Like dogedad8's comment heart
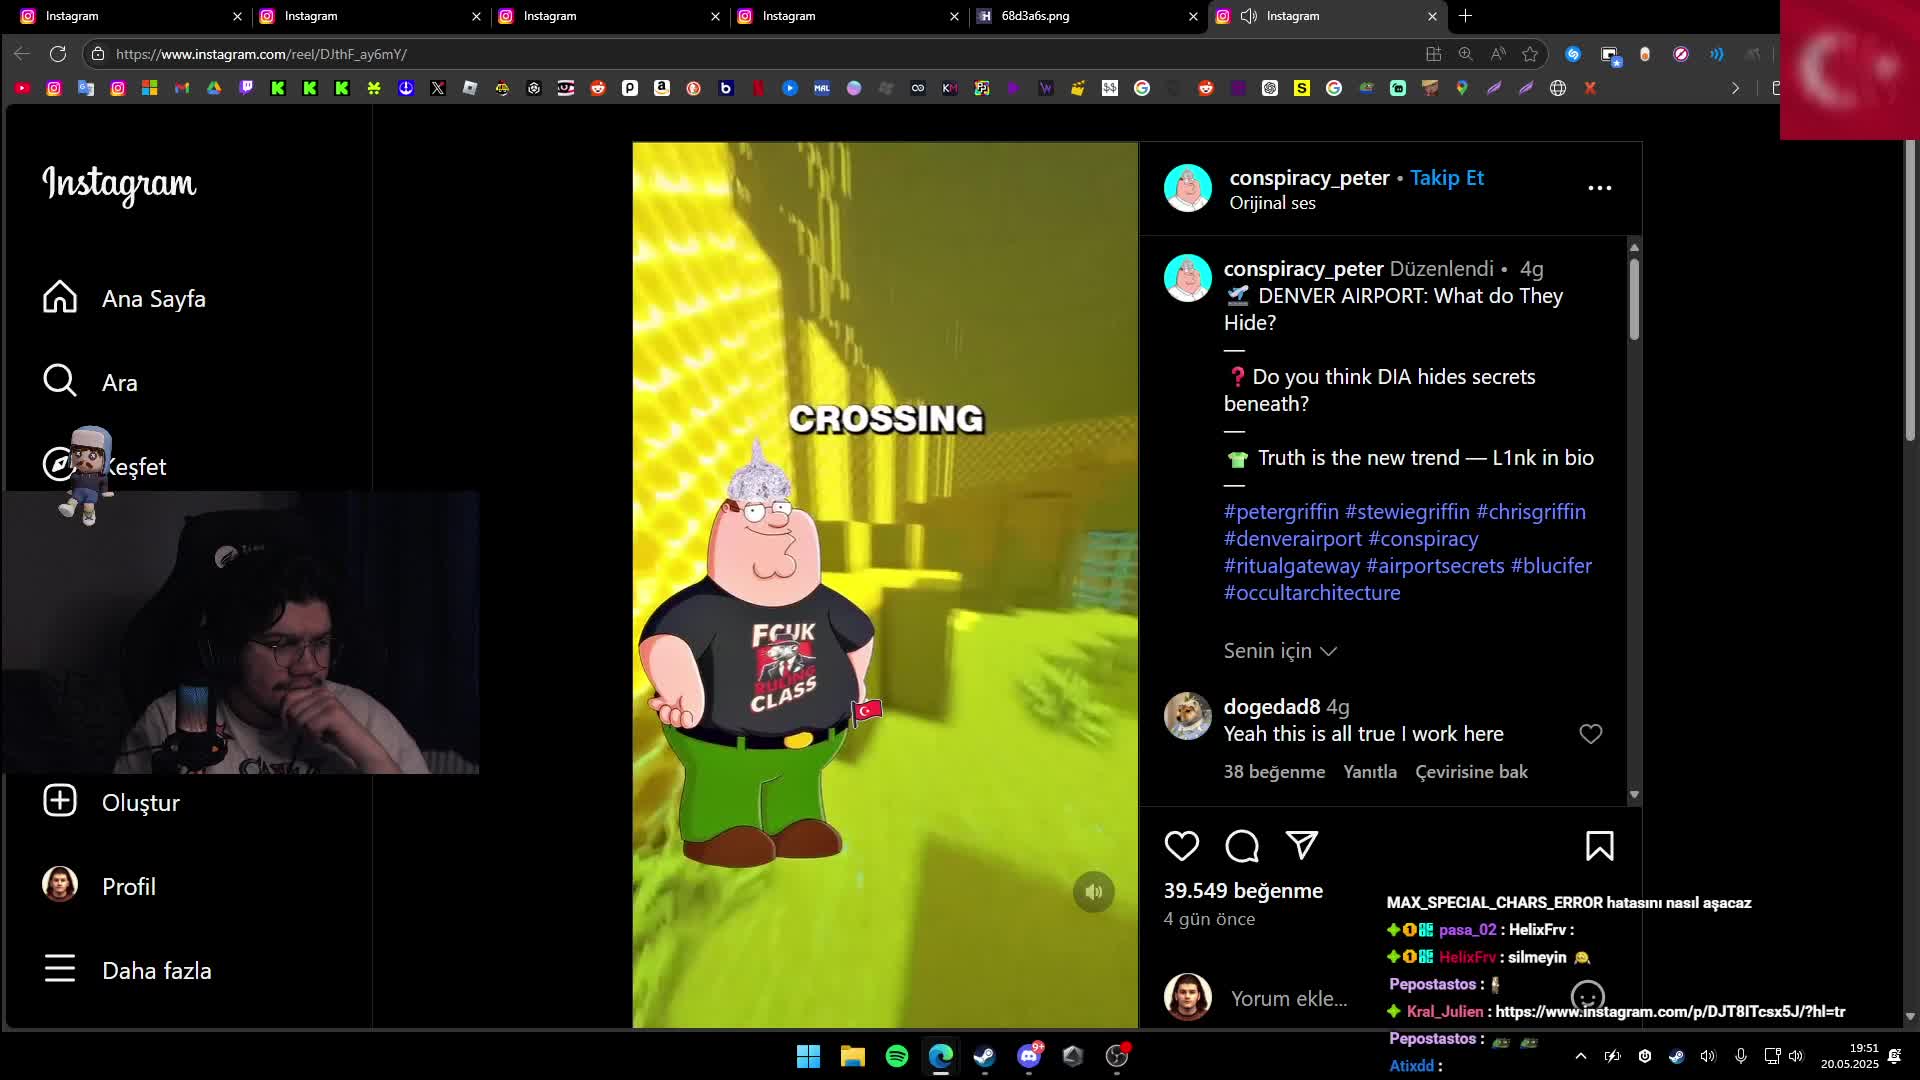Image resolution: width=1920 pixels, height=1080 pixels. point(1590,734)
